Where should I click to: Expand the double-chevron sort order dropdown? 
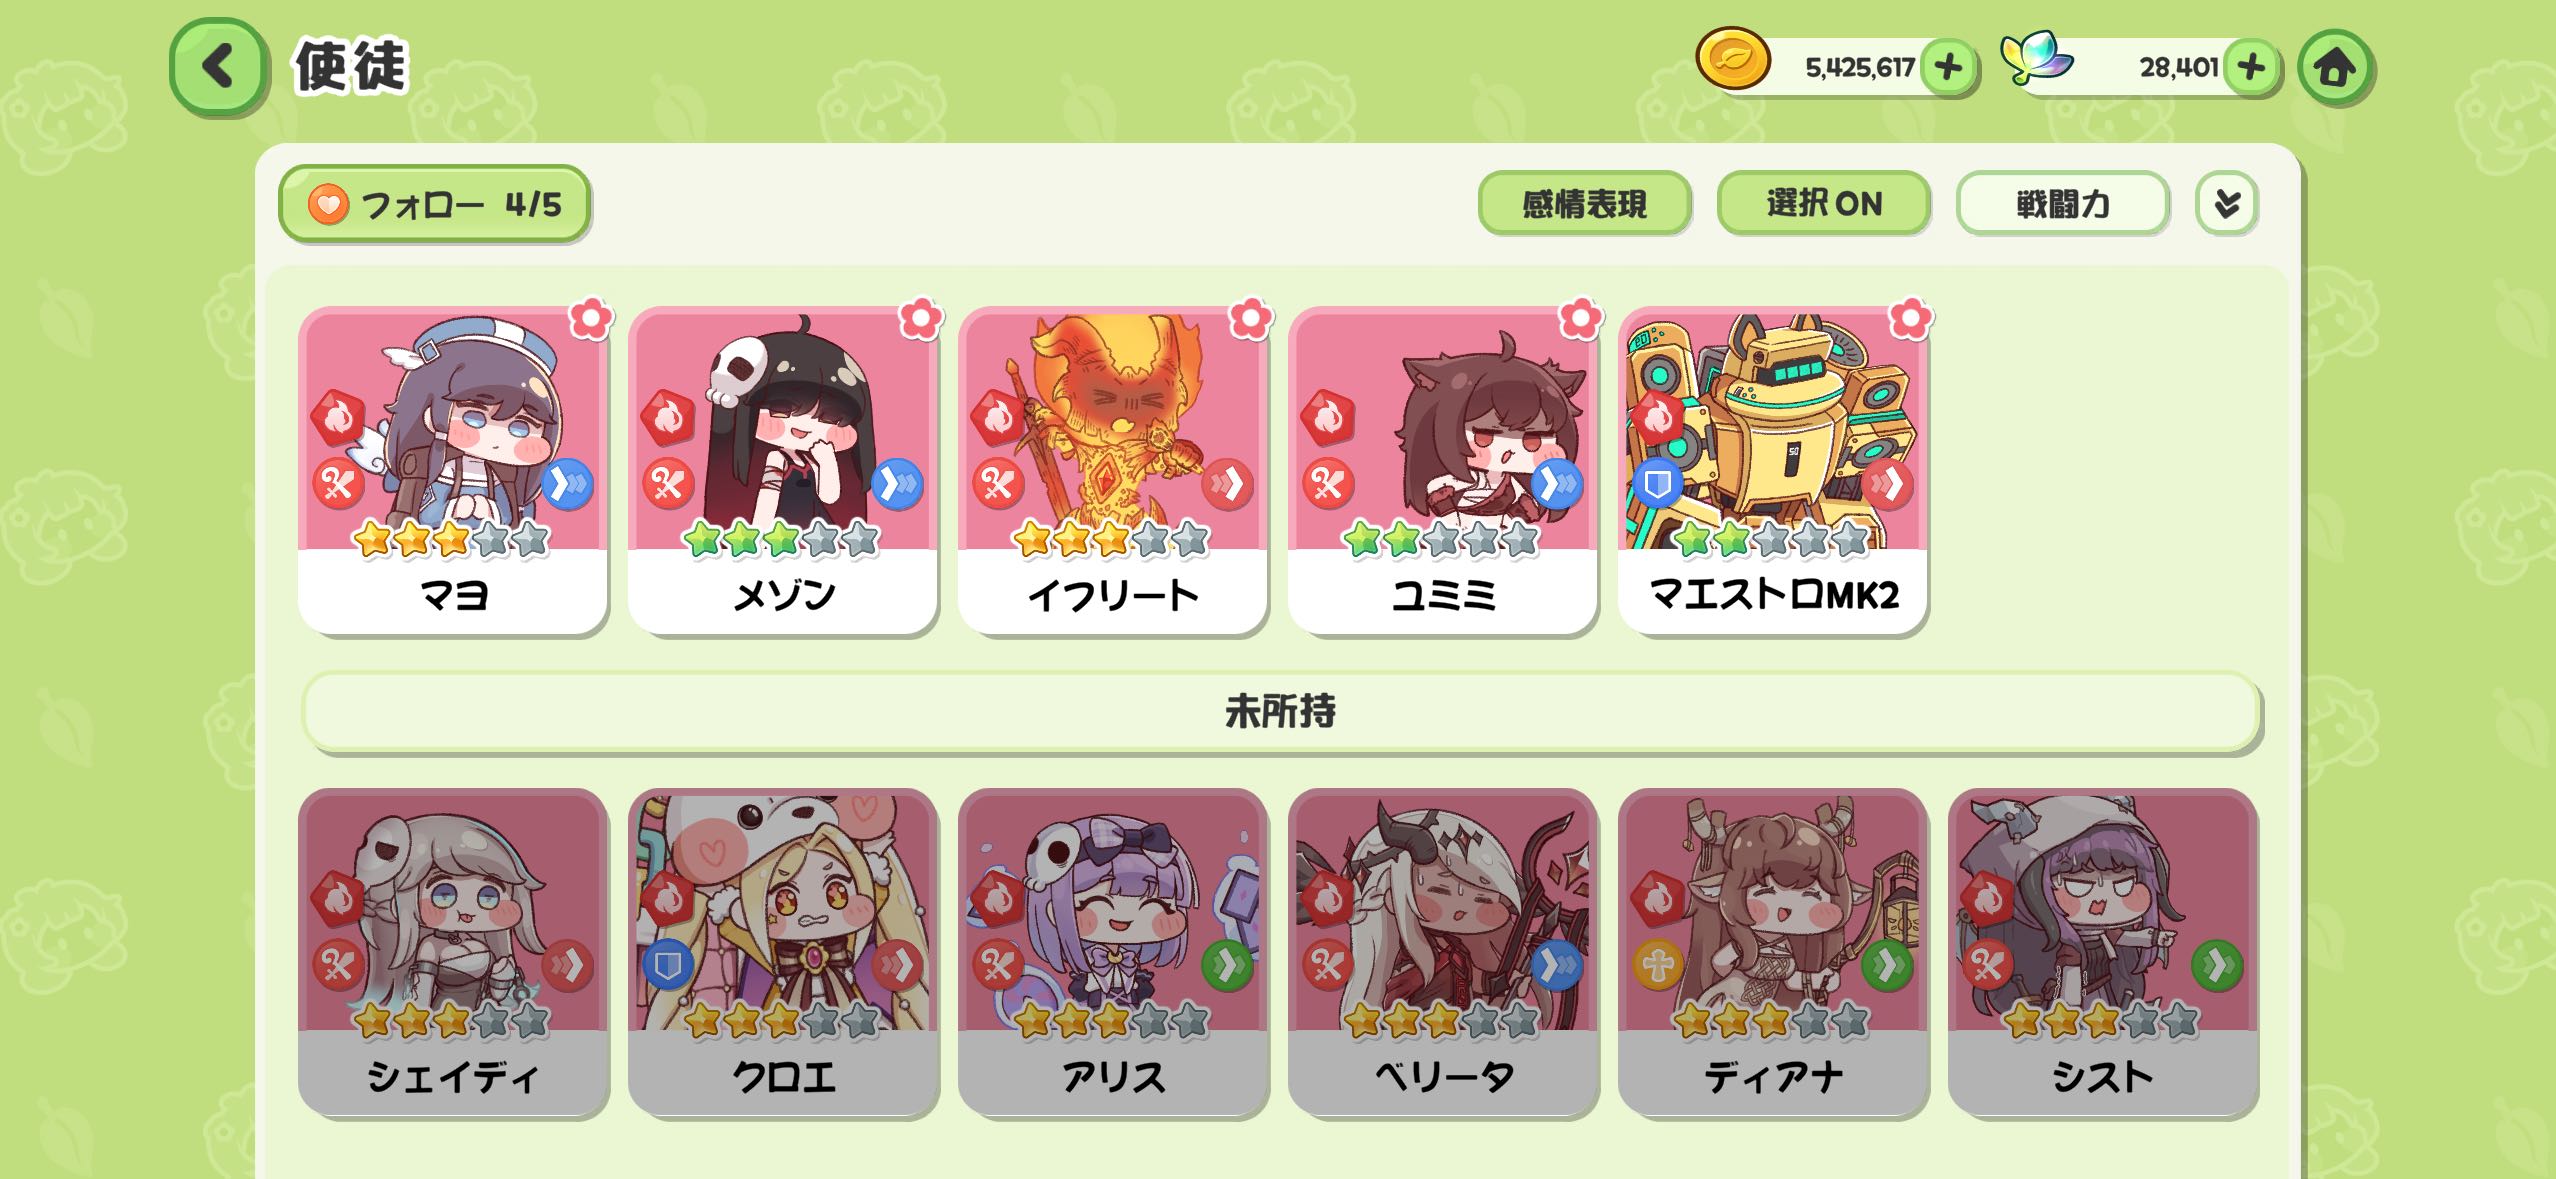point(2226,204)
